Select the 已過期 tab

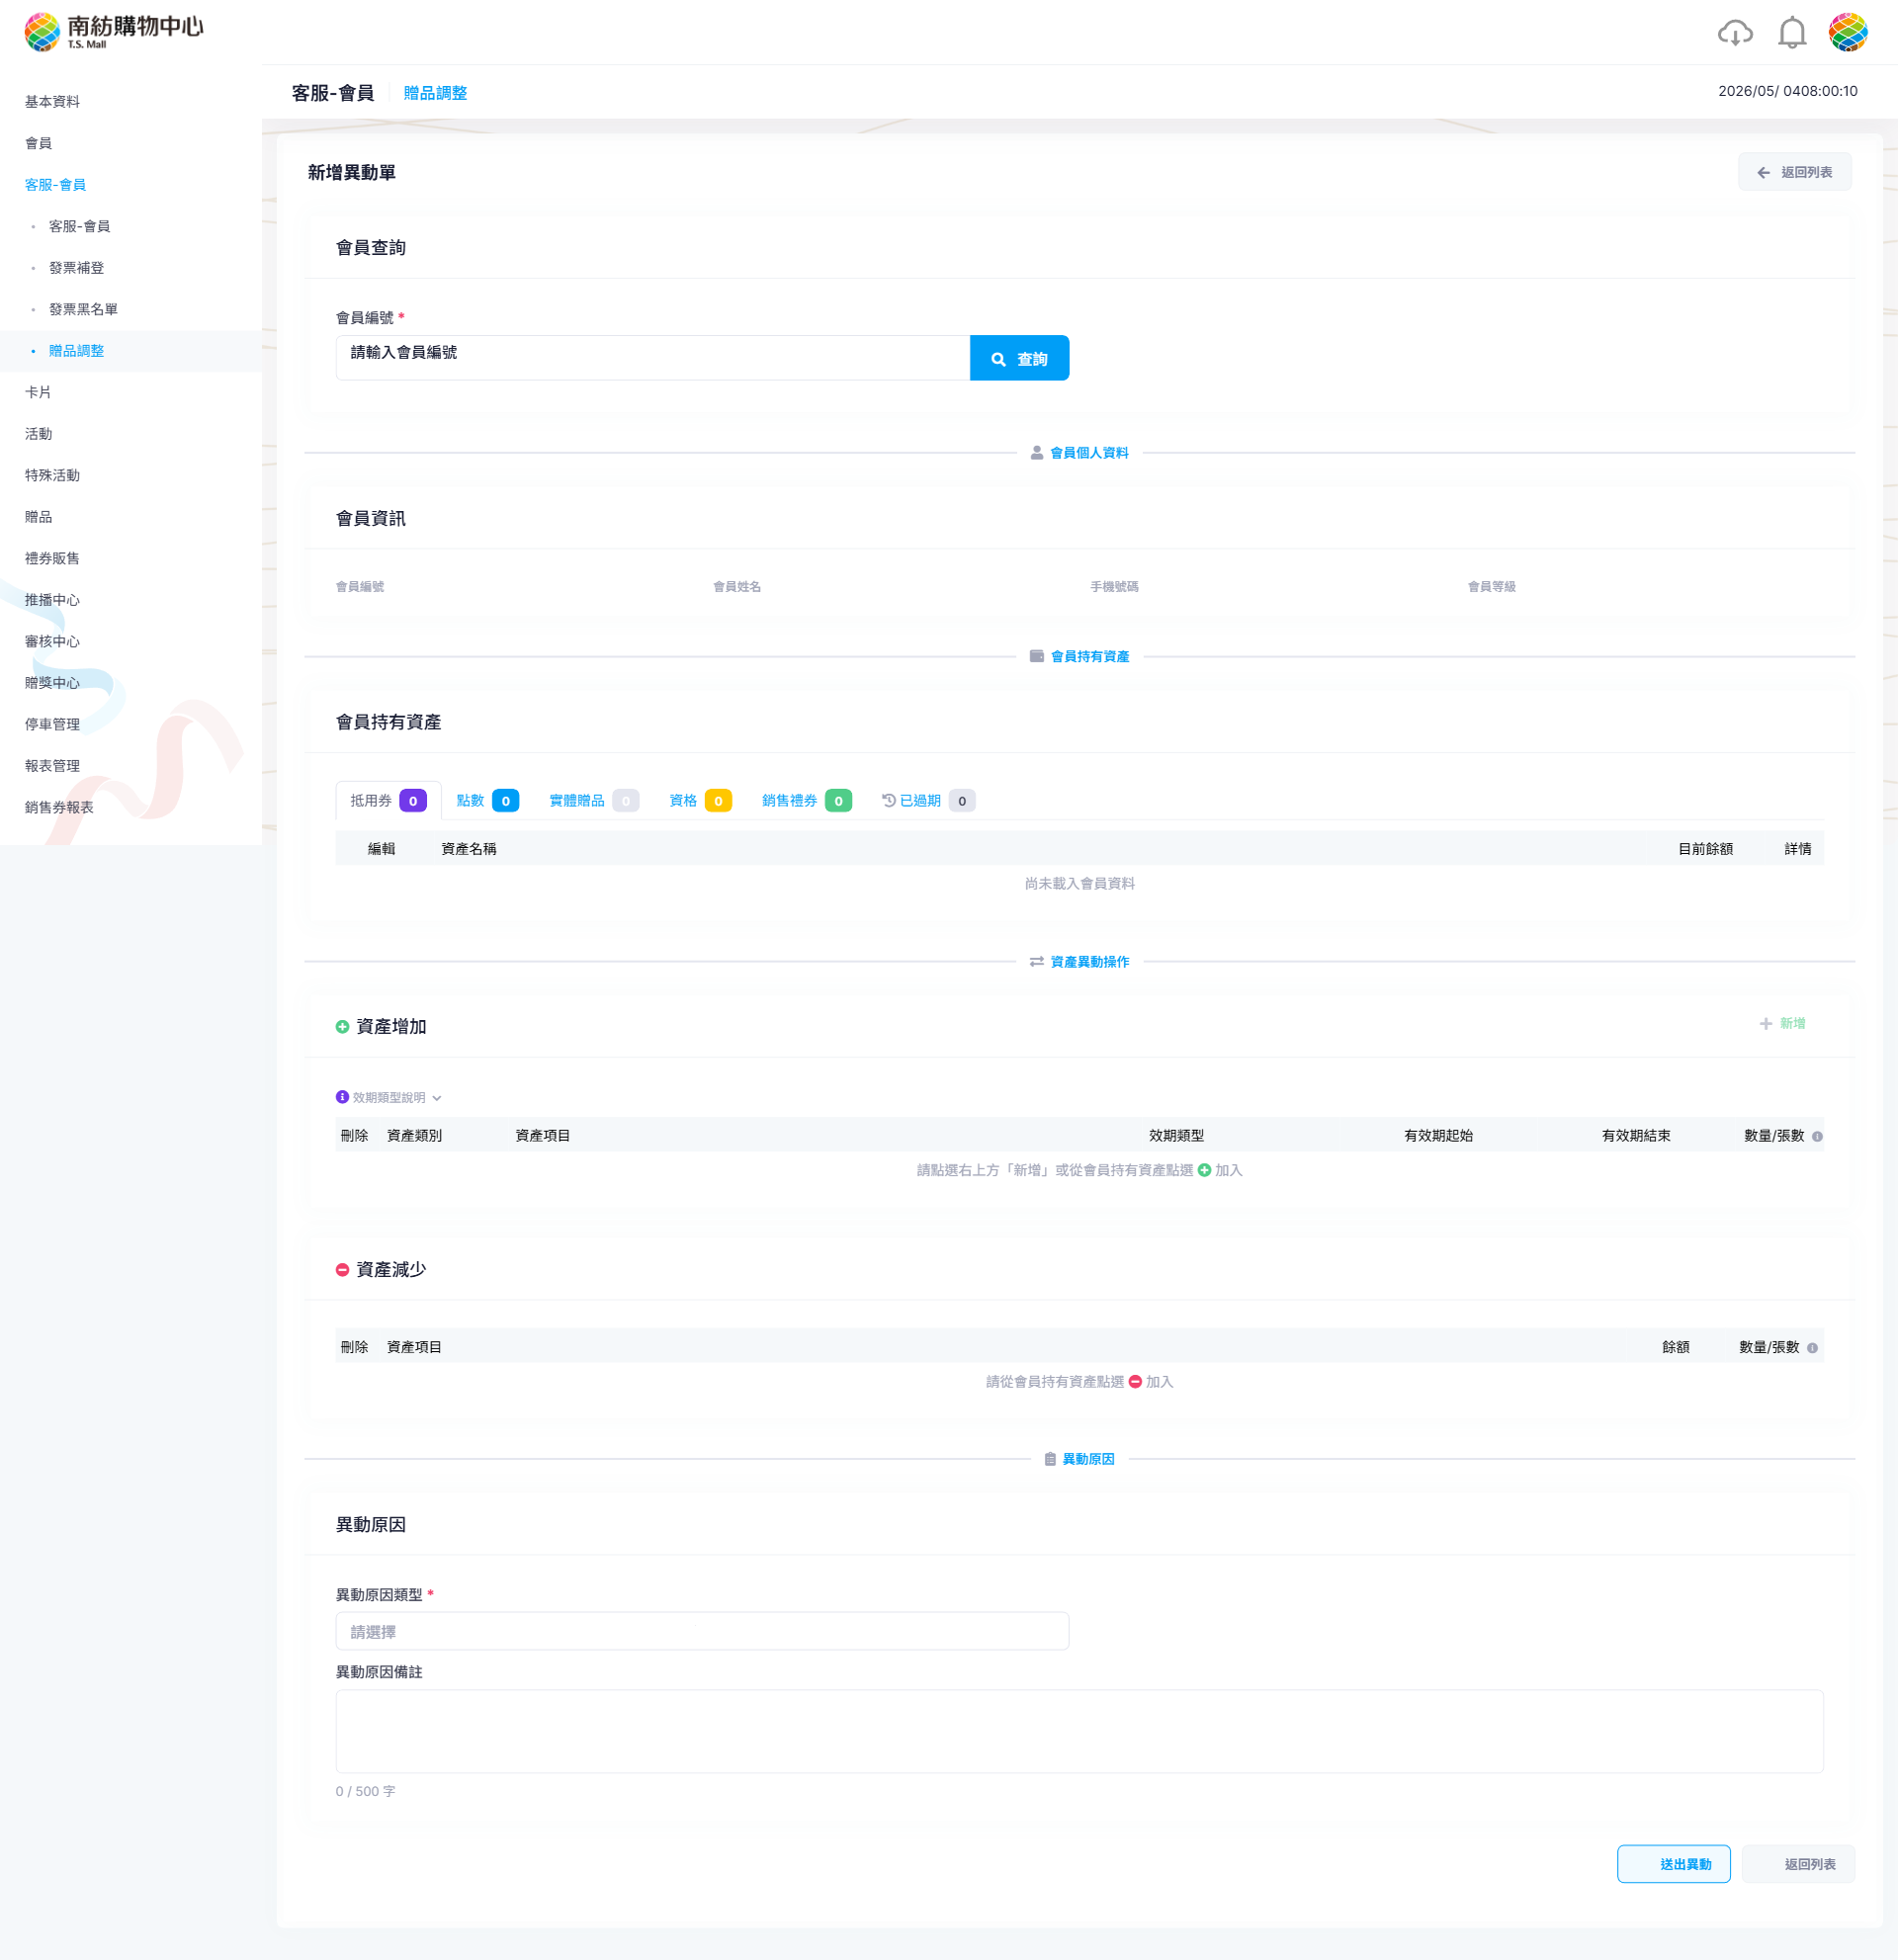[928, 800]
